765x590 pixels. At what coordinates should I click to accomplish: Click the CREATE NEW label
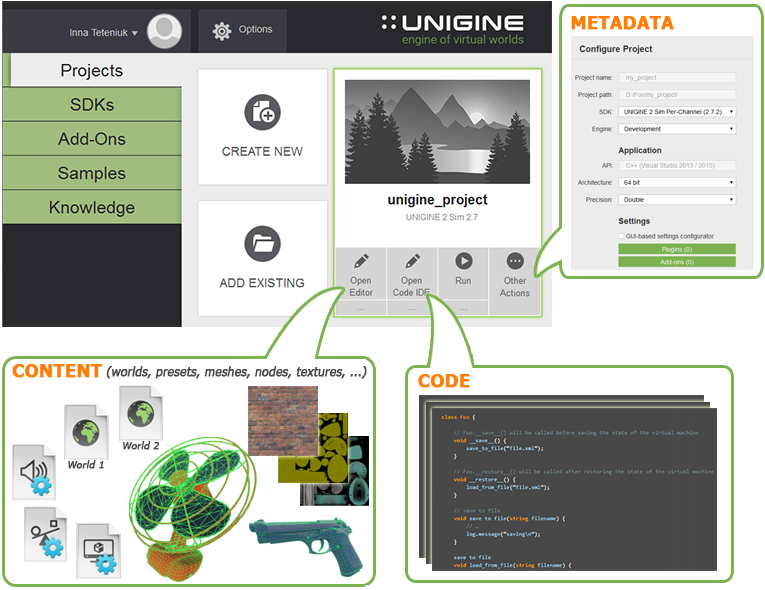pos(262,152)
